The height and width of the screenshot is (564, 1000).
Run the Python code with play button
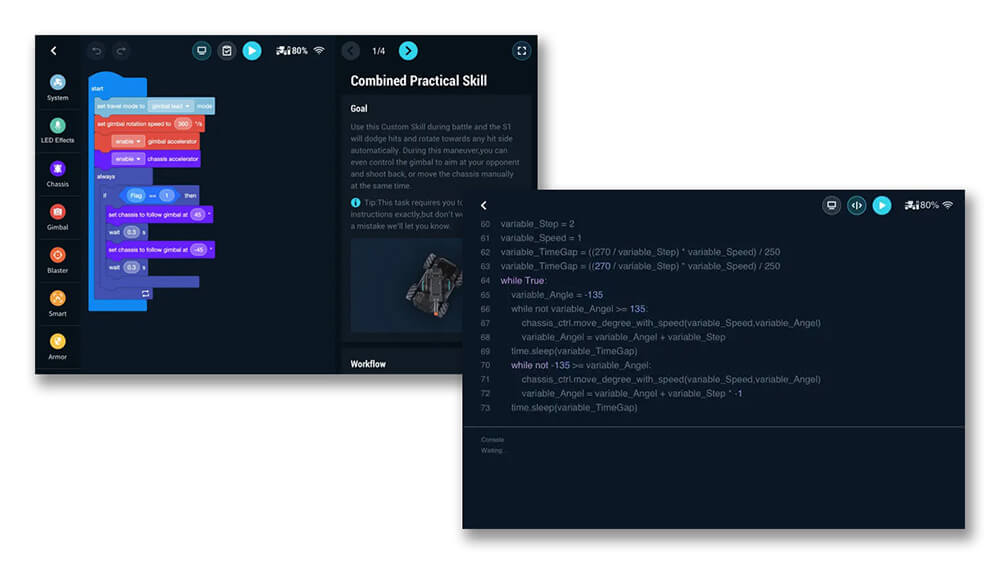(882, 205)
